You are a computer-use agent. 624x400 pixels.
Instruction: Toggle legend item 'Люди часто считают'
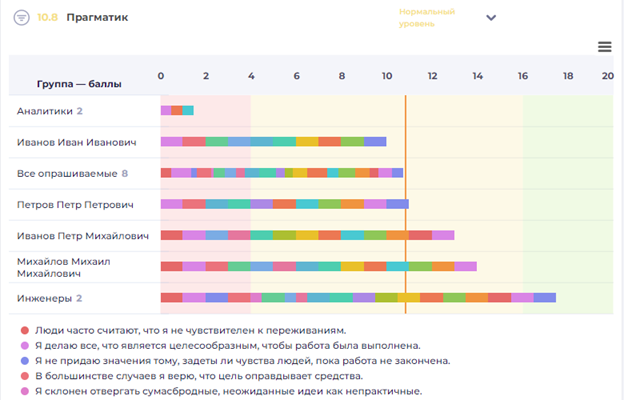click(x=190, y=330)
